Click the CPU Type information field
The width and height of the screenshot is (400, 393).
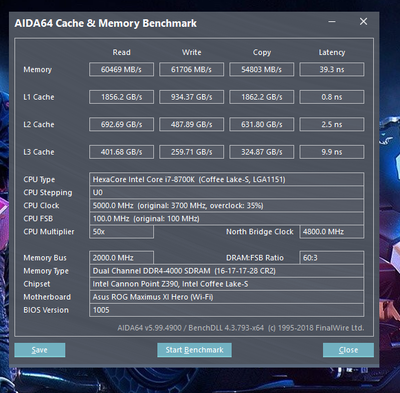(226, 179)
